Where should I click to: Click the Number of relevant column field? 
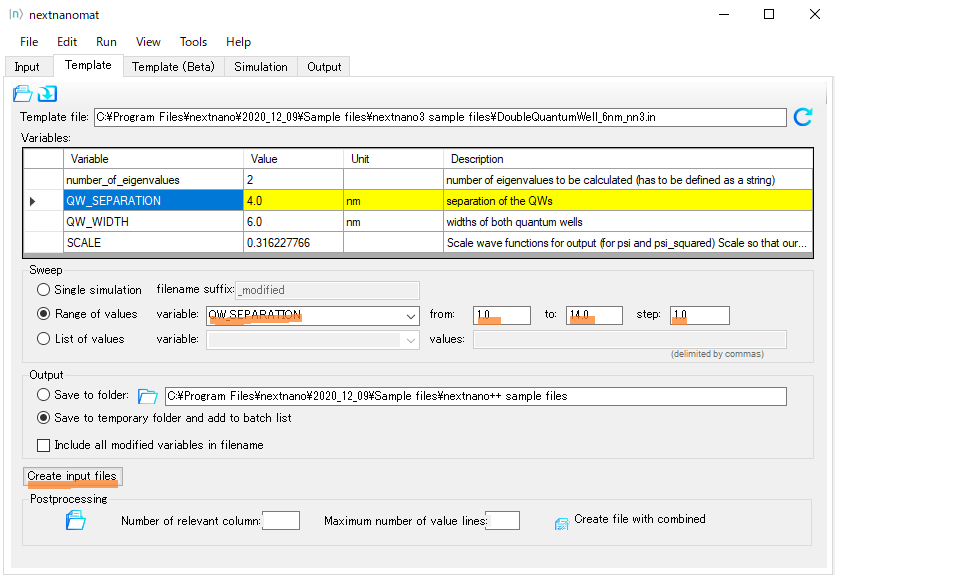(x=280, y=520)
